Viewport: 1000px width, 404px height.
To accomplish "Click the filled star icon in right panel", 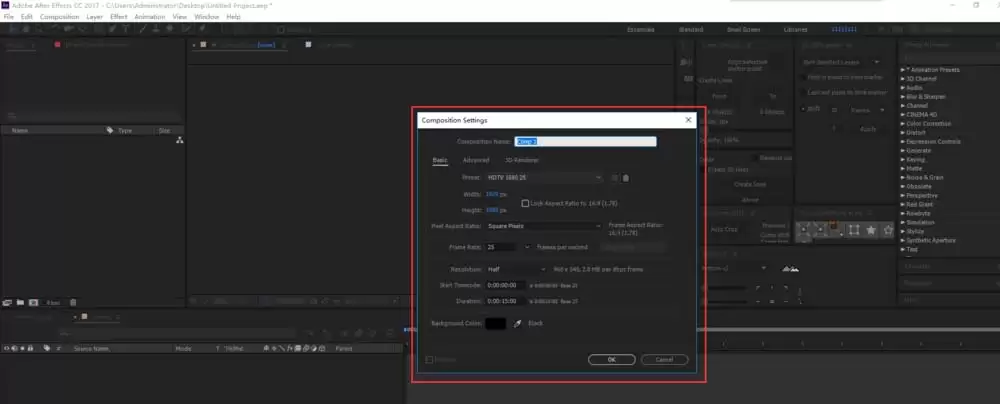I will [871, 230].
